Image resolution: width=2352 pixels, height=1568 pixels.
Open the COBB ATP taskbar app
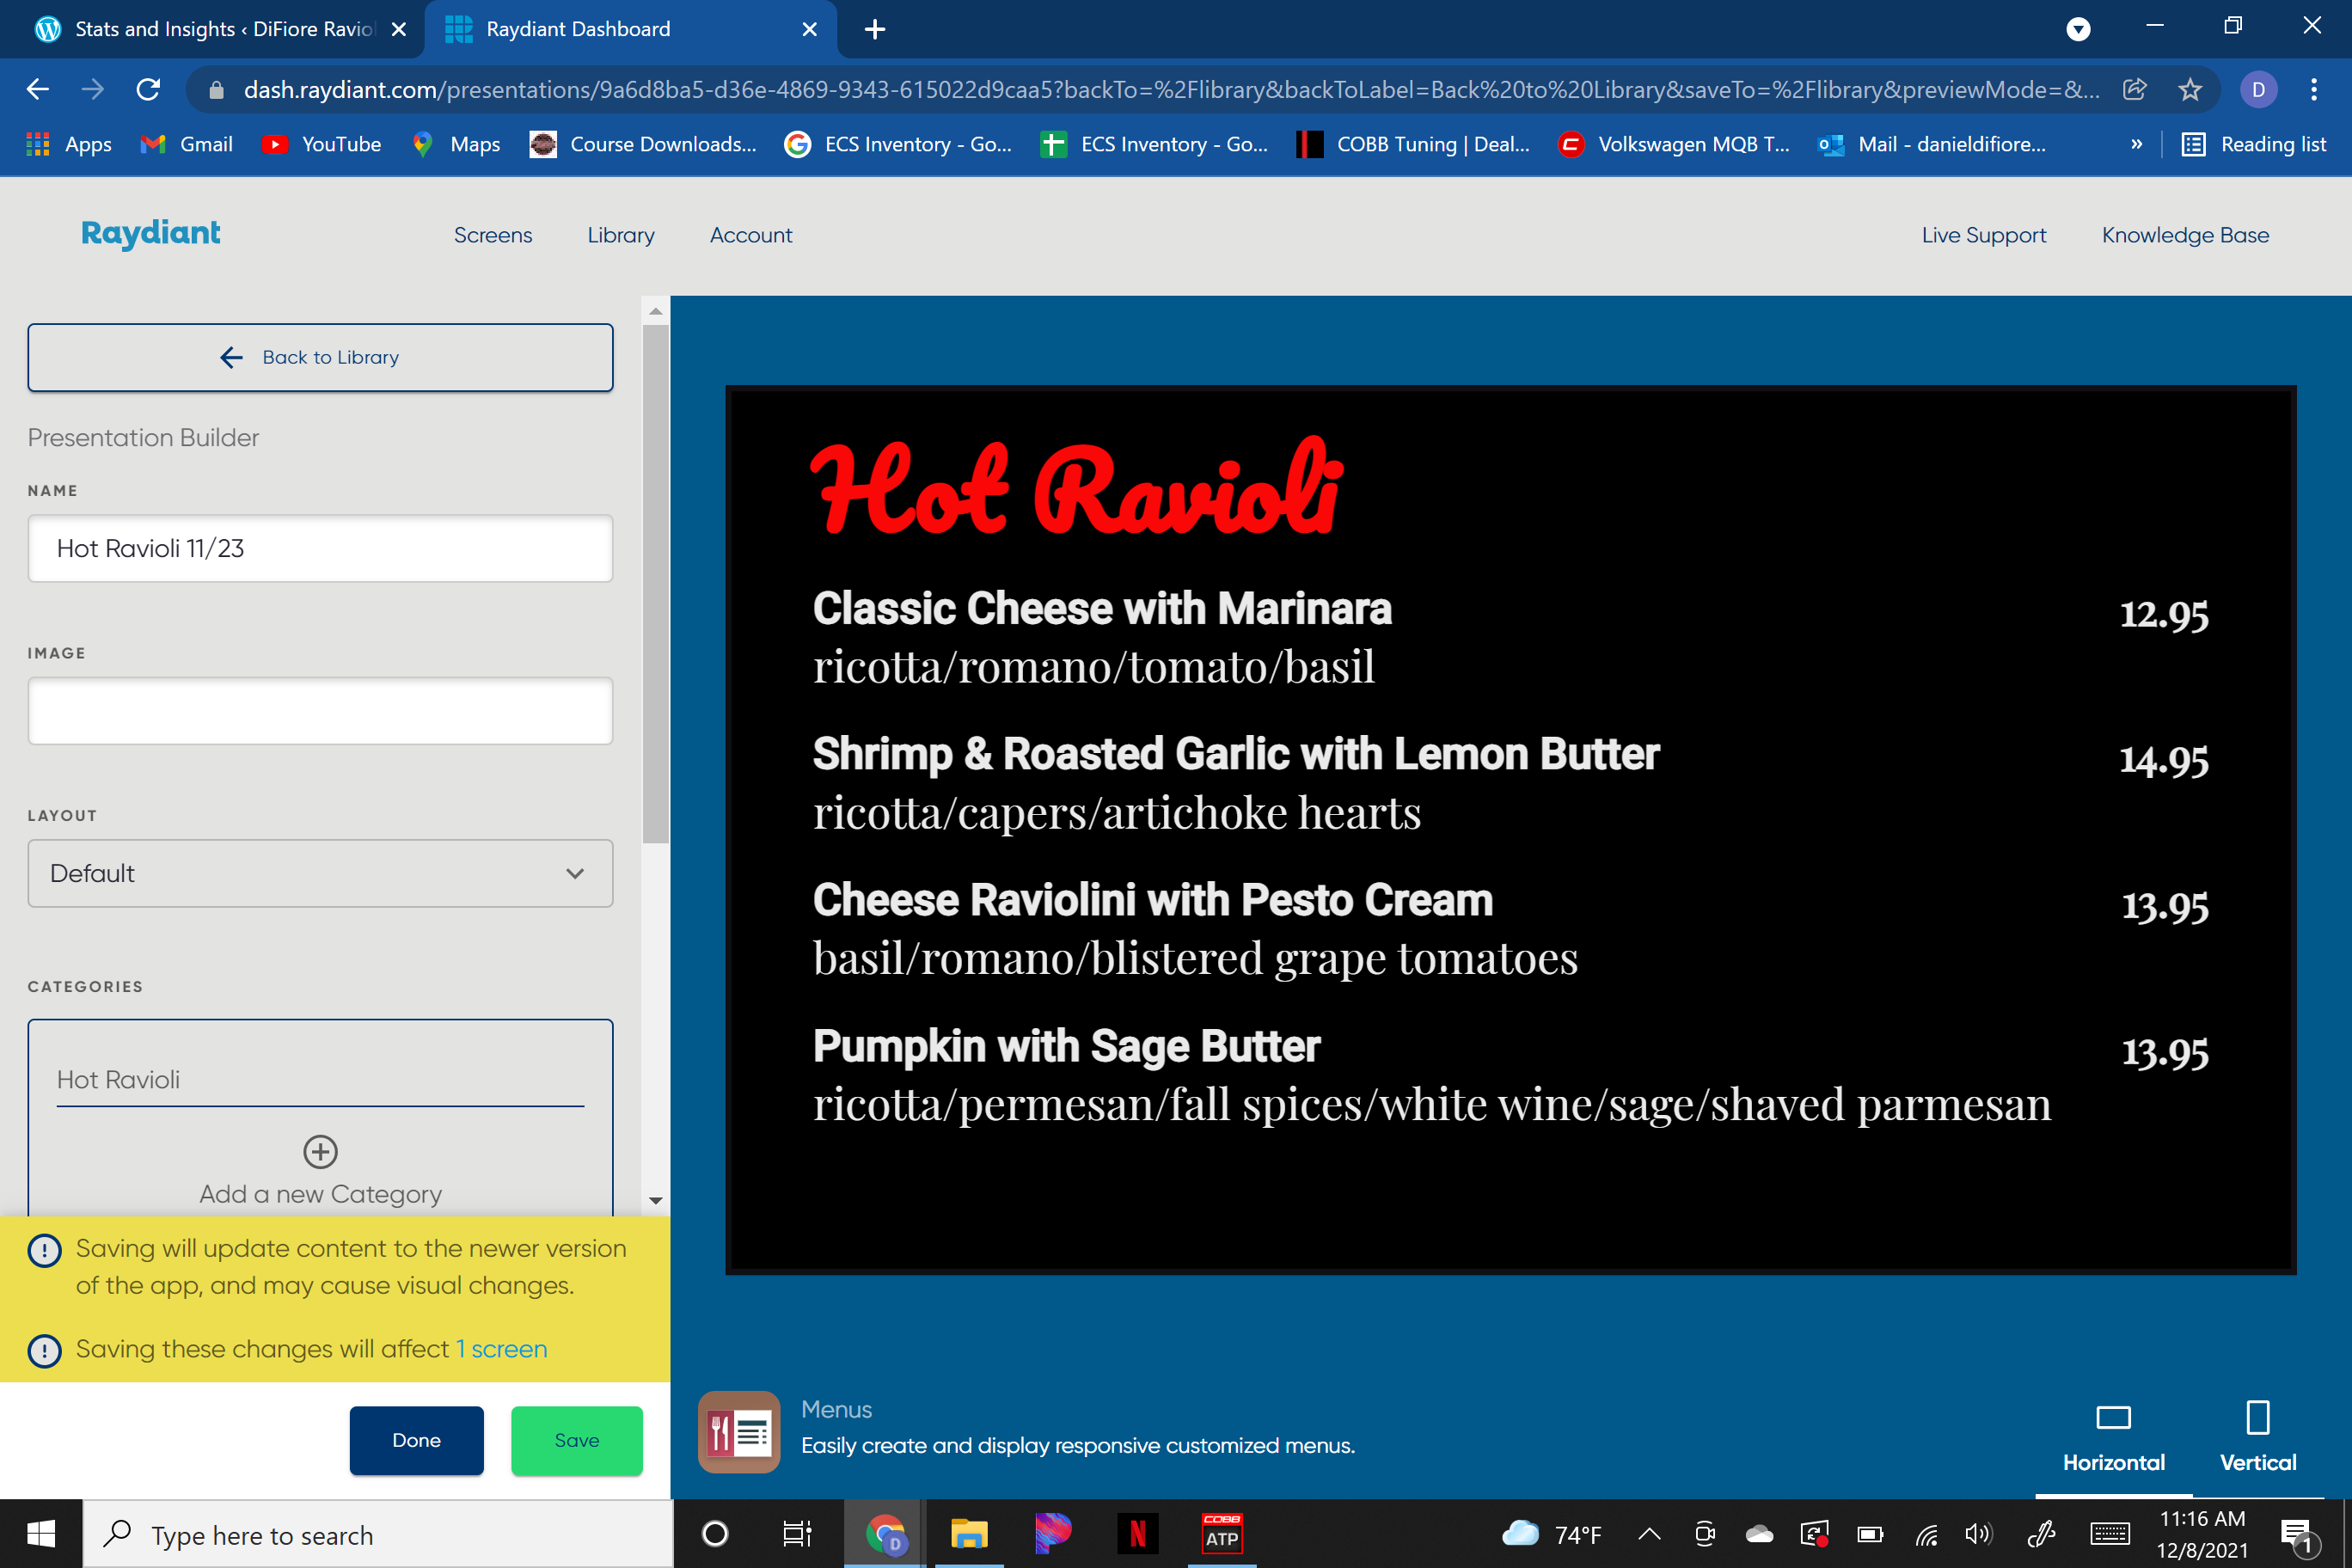point(1221,1533)
